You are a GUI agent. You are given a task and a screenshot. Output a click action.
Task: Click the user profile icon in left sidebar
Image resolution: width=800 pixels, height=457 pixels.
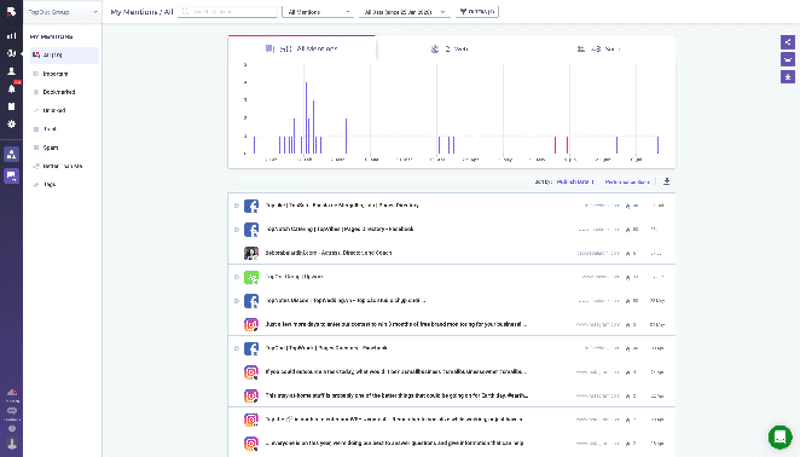(x=11, y=70)
